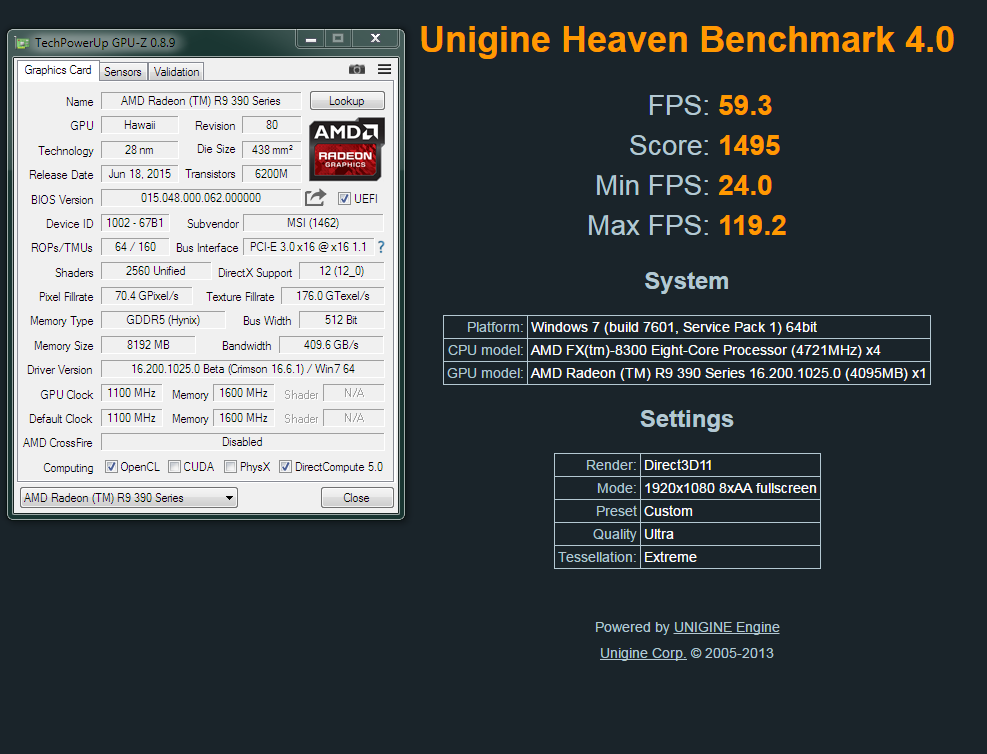Click the GPU-Z Close button
Viewport: 987px width, 754px height.
(357, 498)
